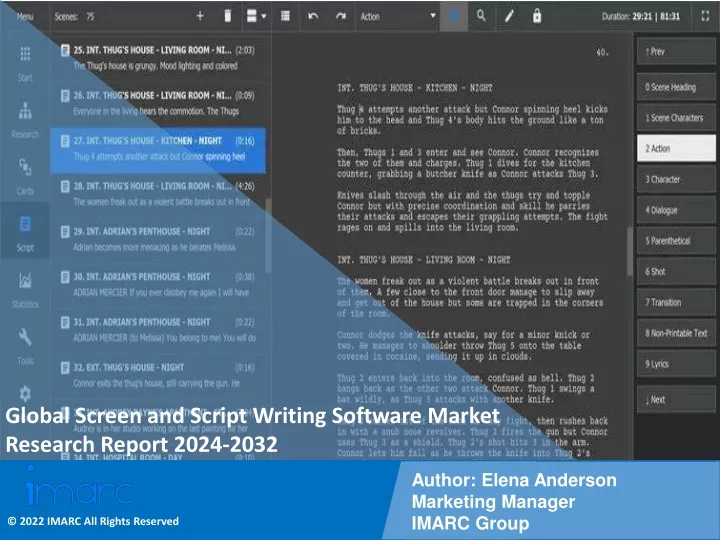Viewport: 720px width, 540px height.
Task: Choose 6 Shot element
Action: tap(676, 271)
